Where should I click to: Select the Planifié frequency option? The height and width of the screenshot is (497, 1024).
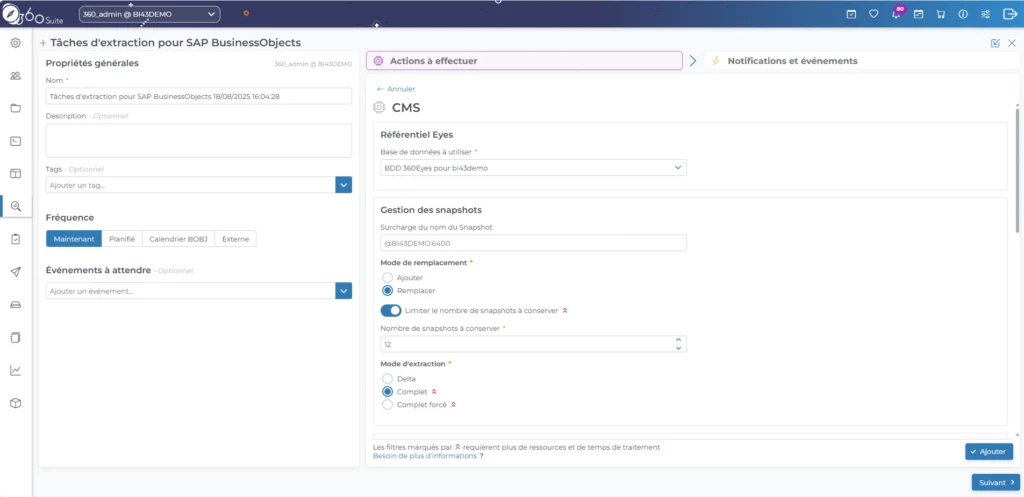coord(121,239)
